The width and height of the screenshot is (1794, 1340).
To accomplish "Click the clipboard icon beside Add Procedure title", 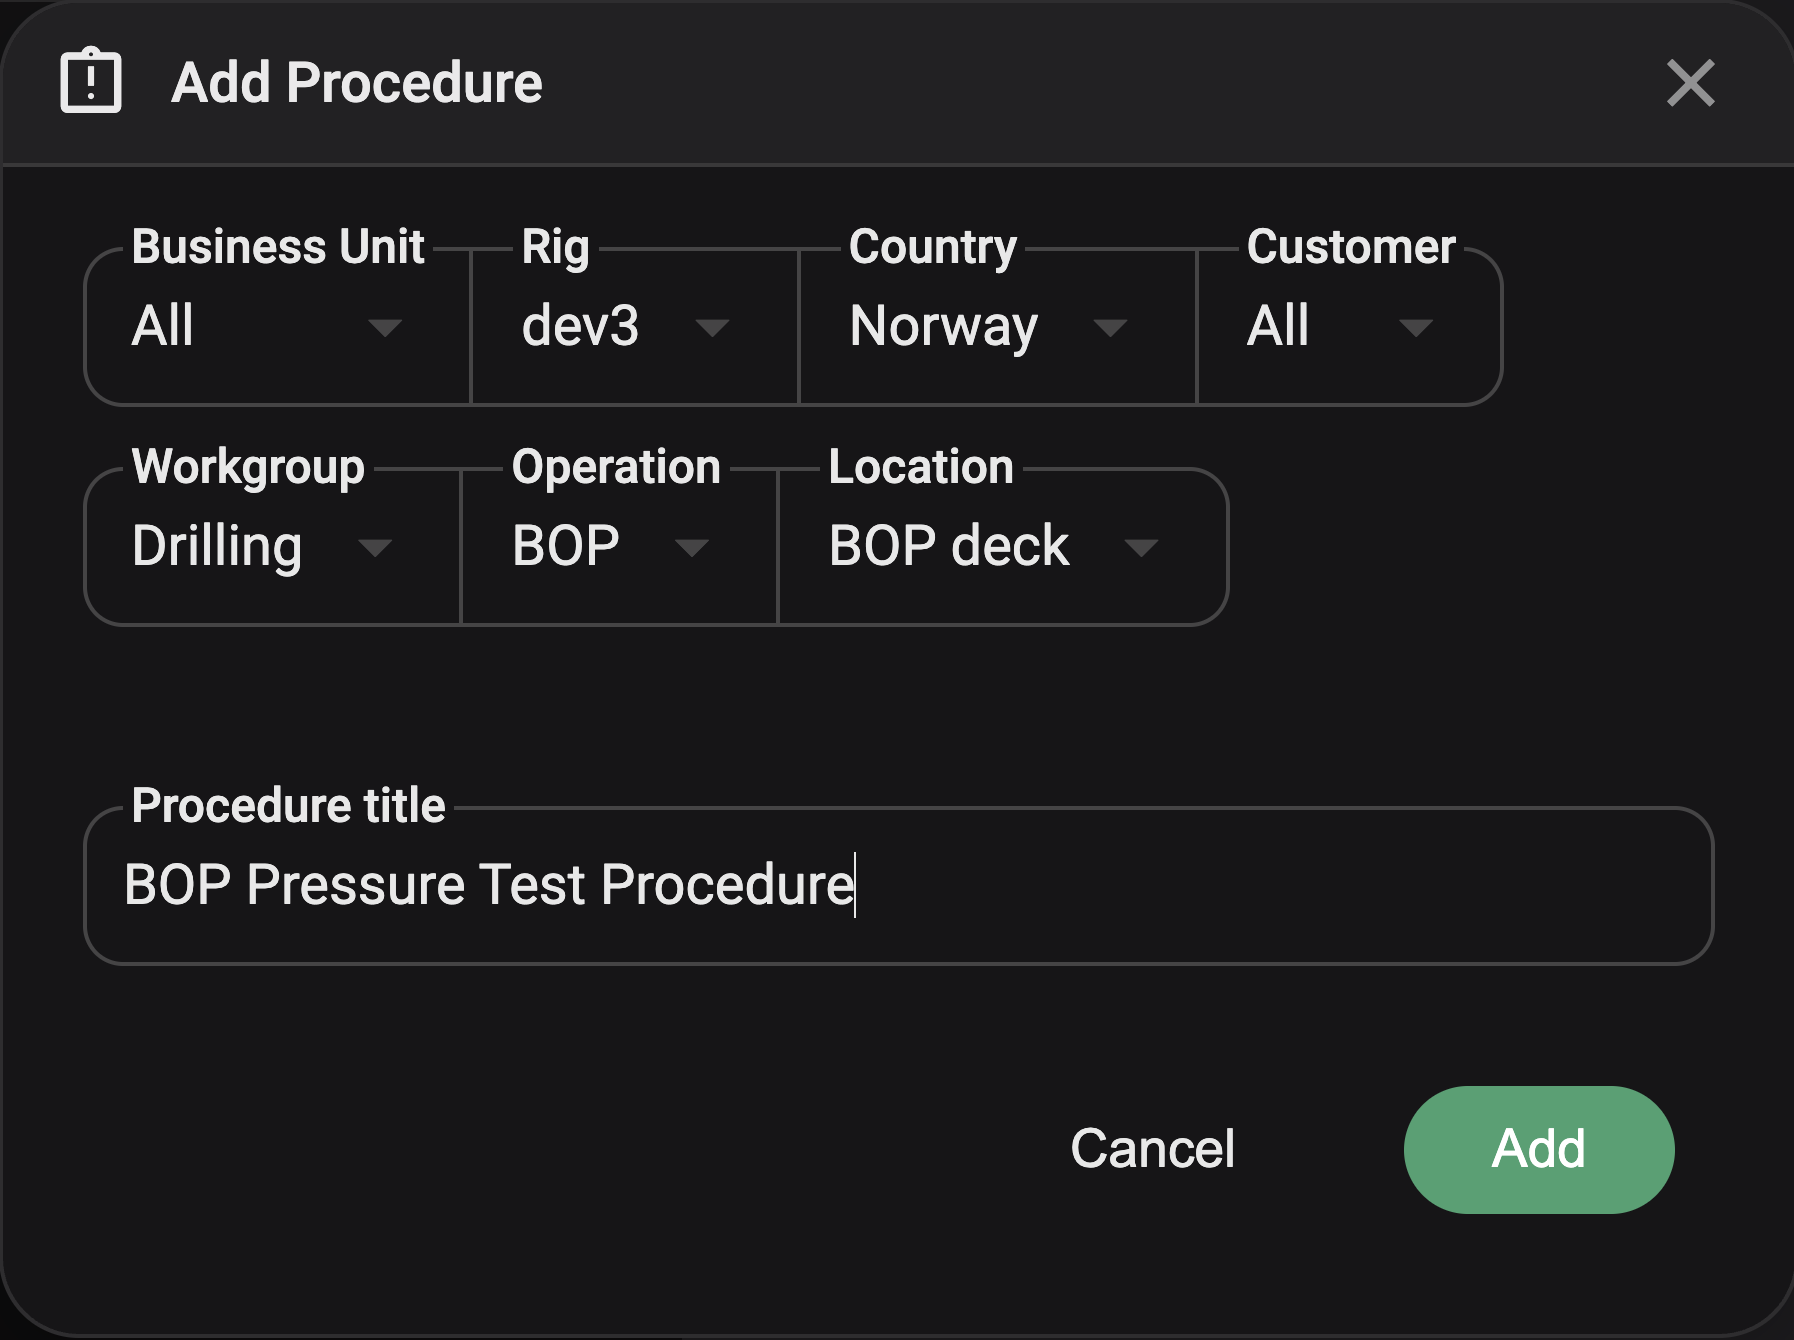I will (x=91, y=83).
